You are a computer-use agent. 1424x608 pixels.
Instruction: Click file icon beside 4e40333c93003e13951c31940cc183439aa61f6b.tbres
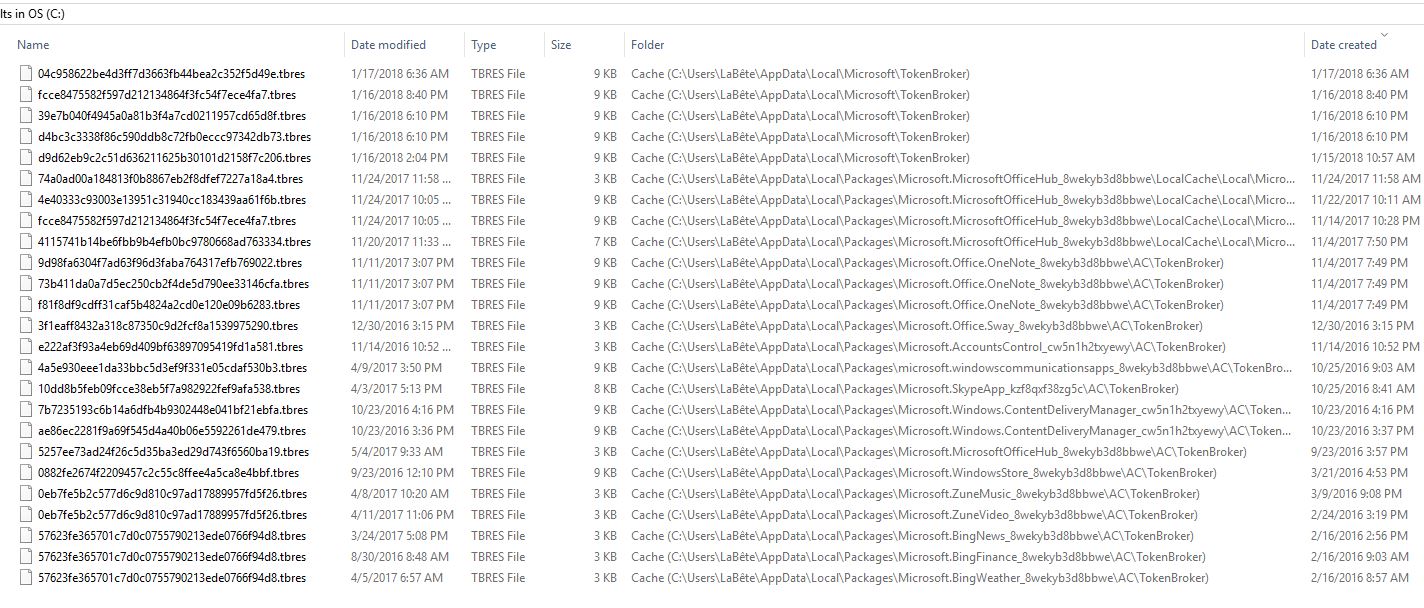click(27, 200)
